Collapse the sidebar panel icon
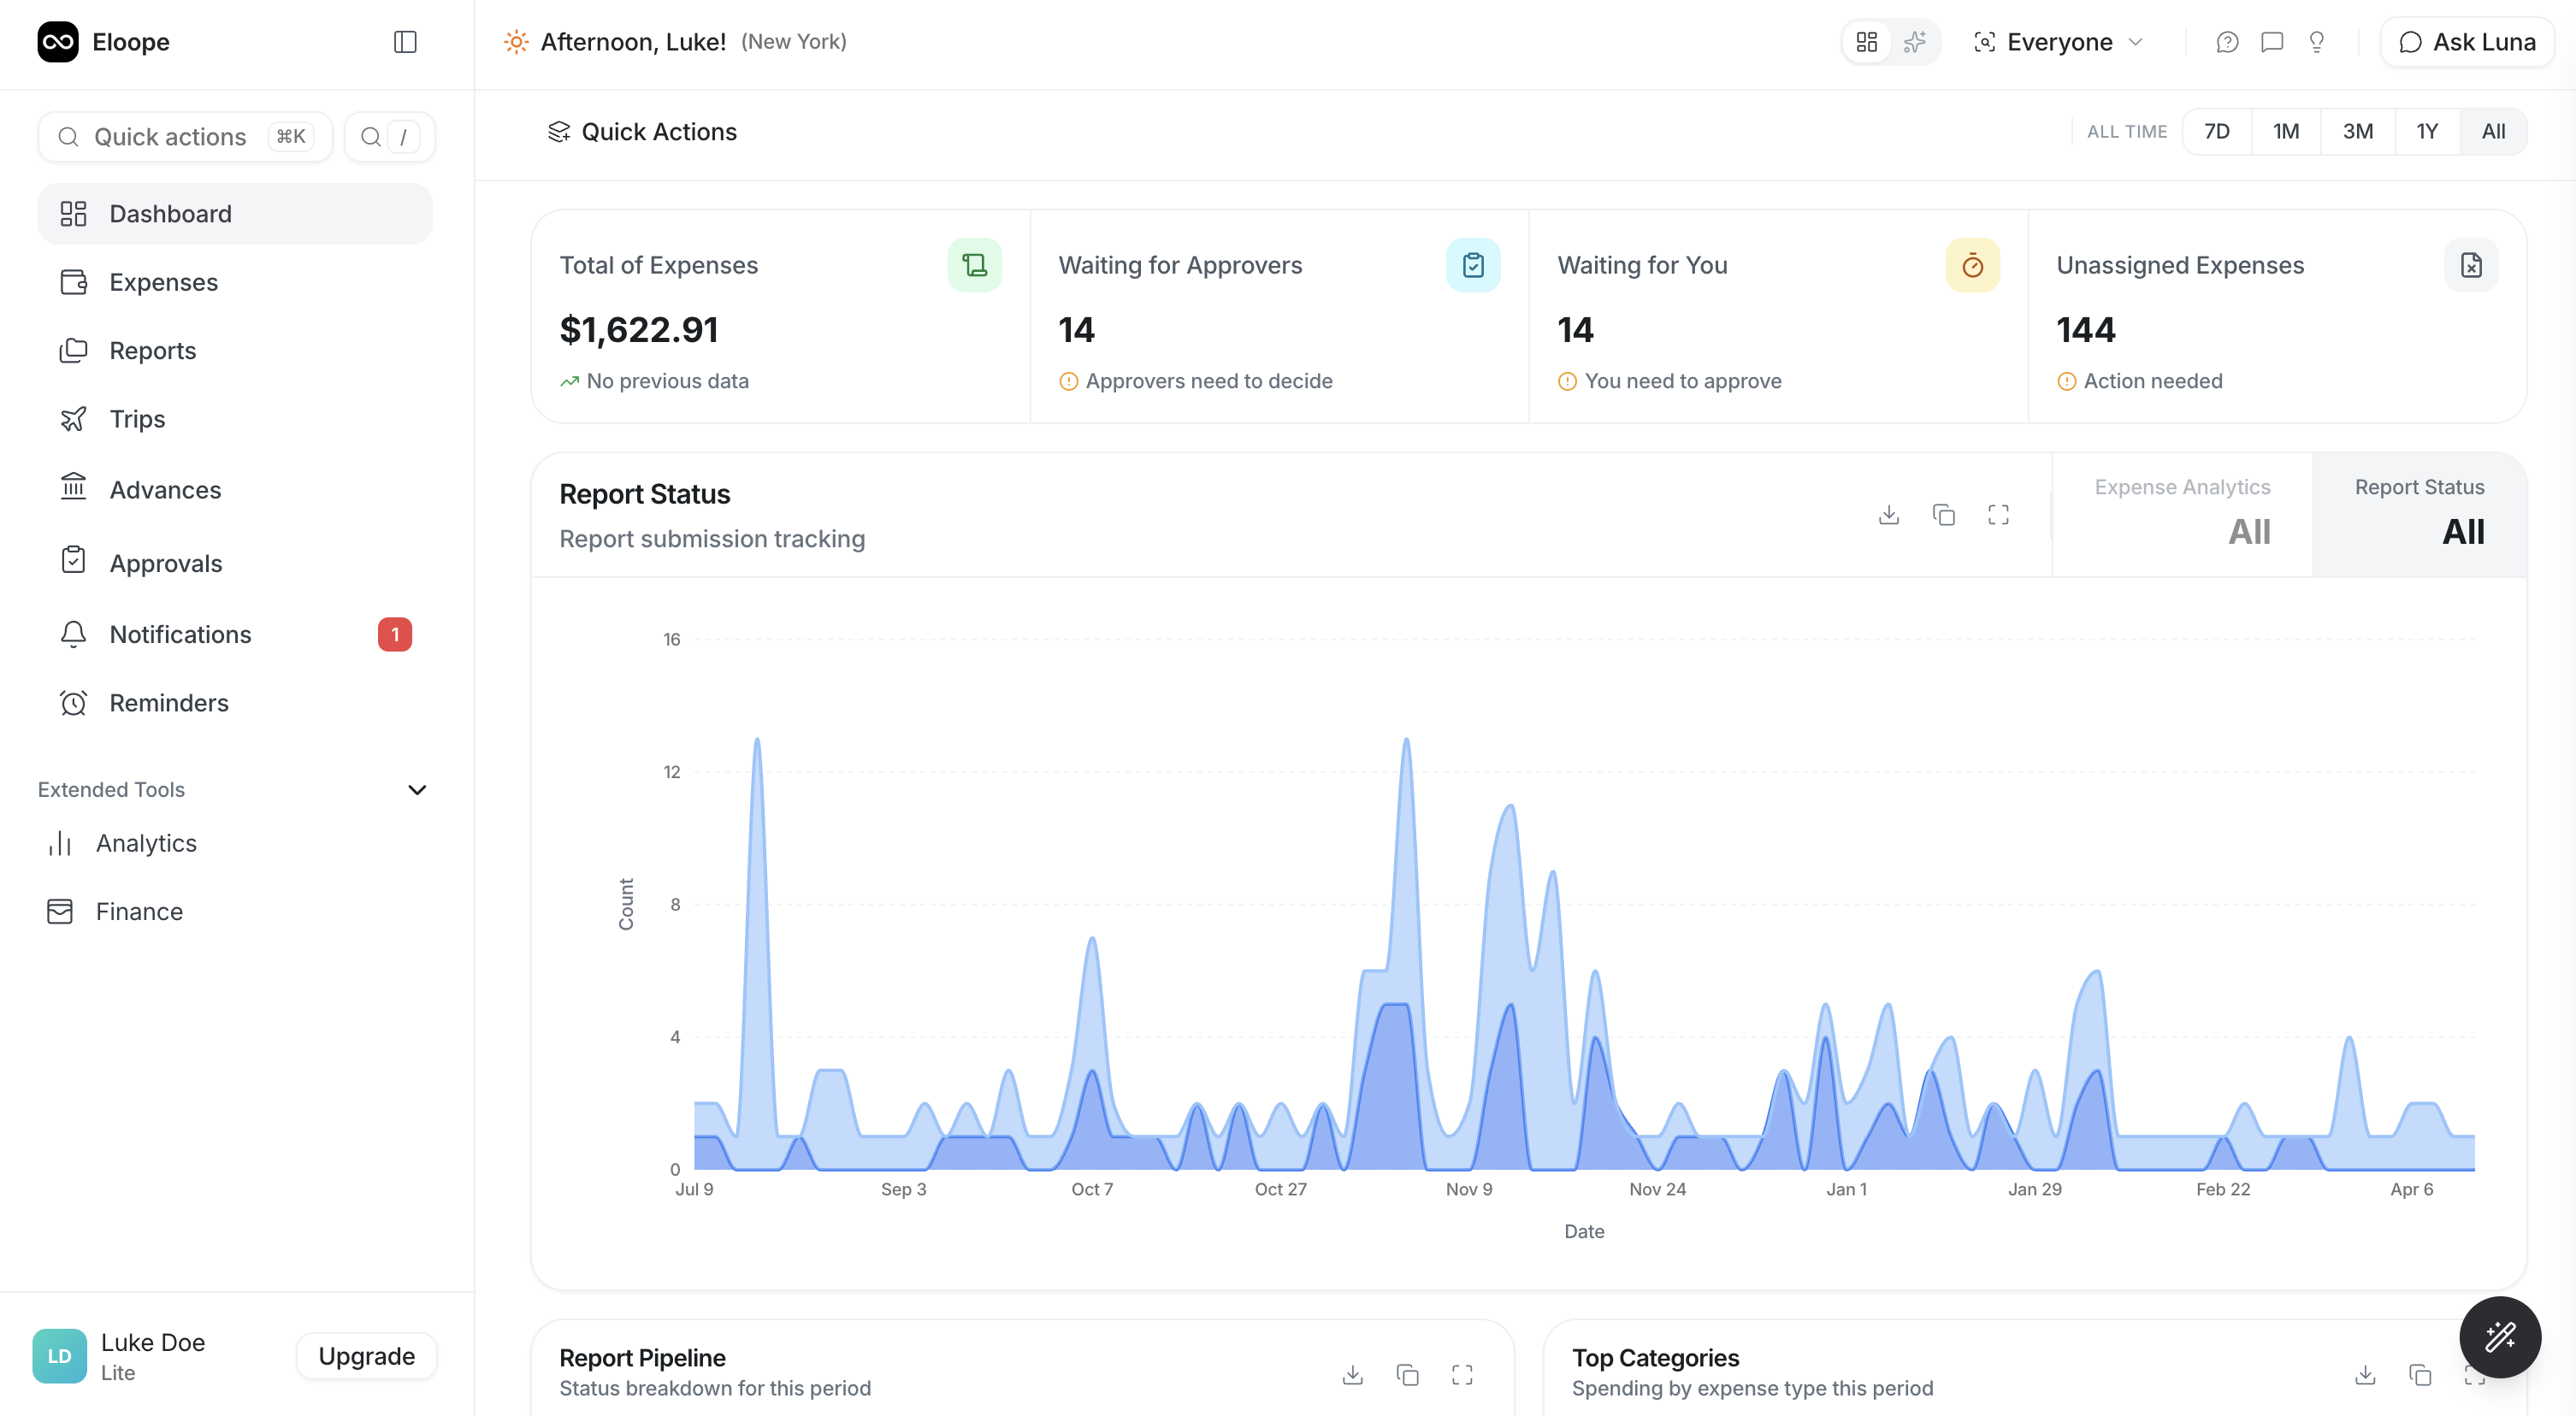 pyautogui.click(x=405, y=42)
